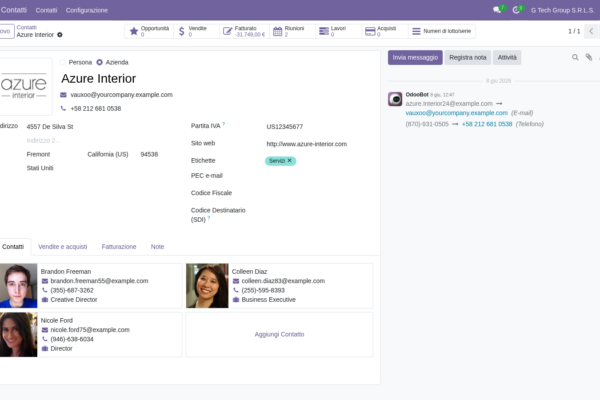This screenshot has height=400, width=600.
Task: Select the Persona radio button
Action: (63, 62)
